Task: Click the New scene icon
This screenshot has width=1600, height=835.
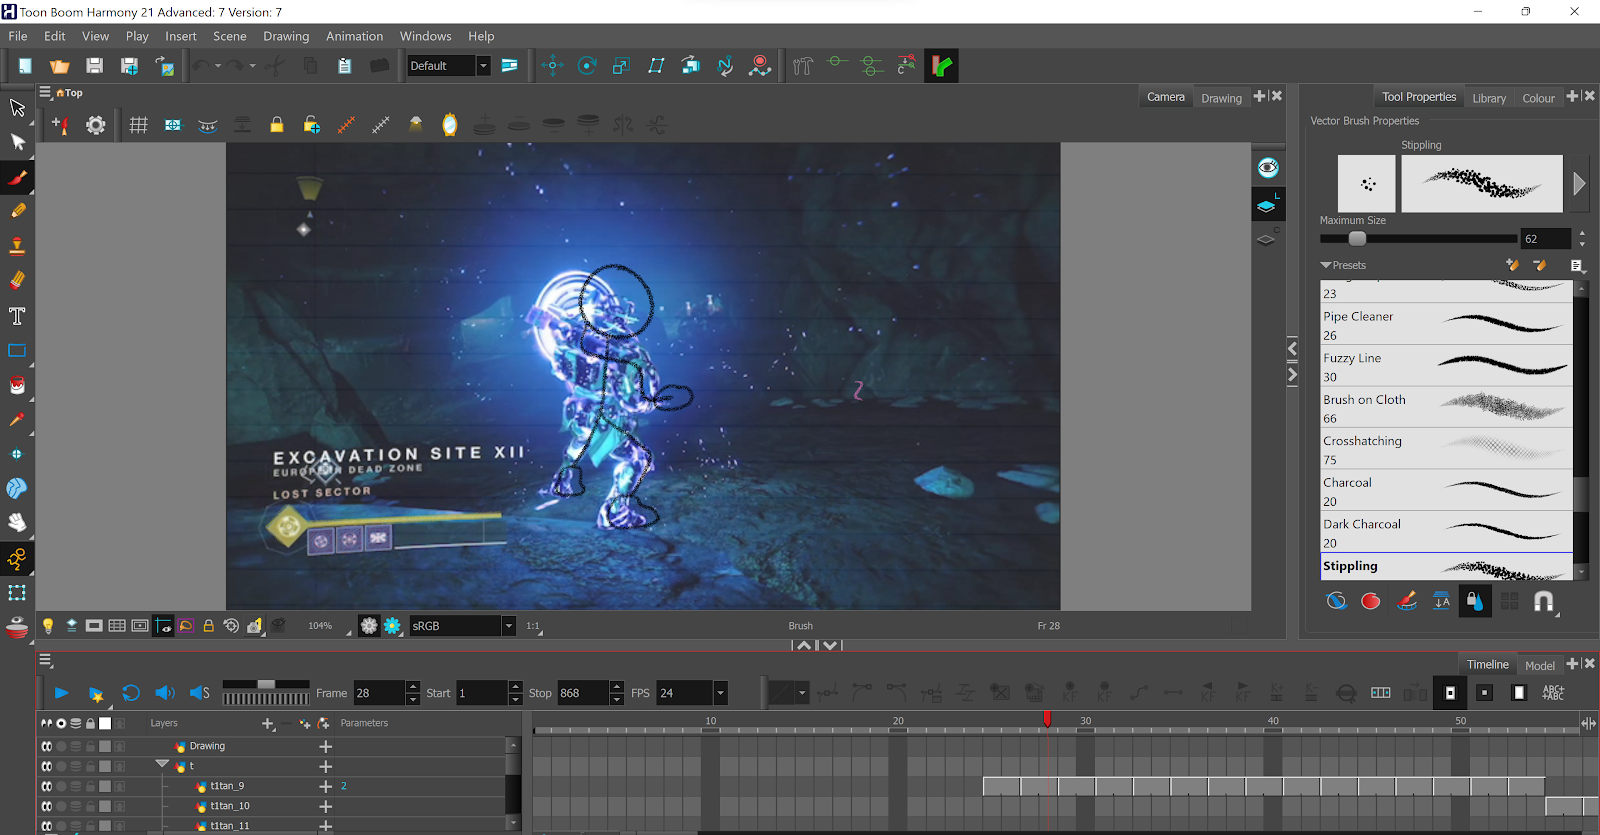Action: click(25, 66)
